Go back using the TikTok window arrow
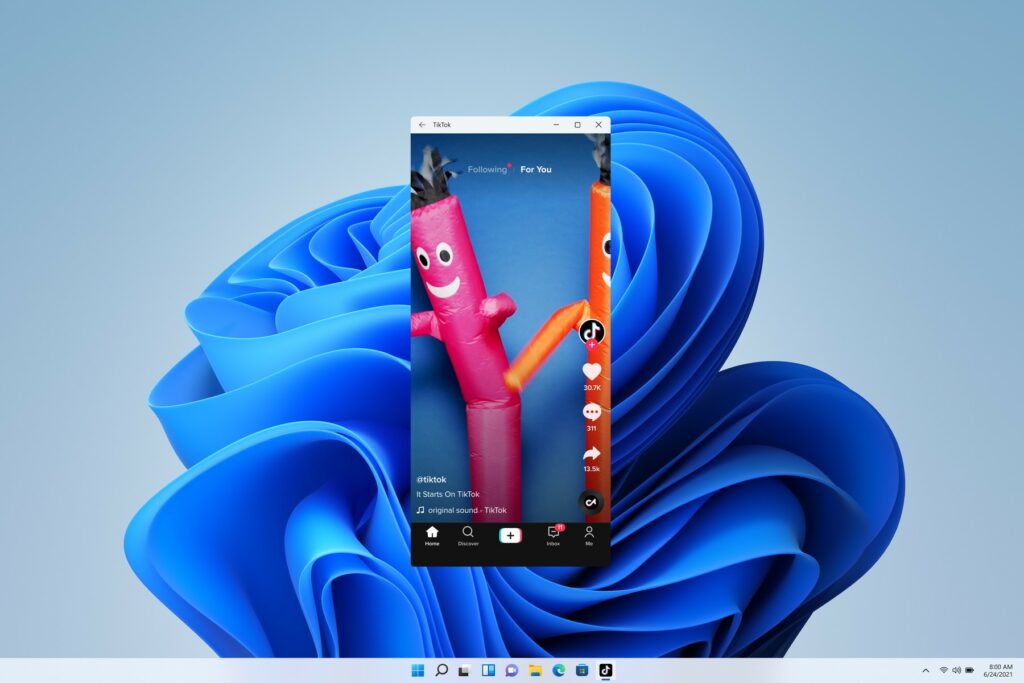Image resolution: width=1024 pixels, height=683 pixels. (x=422, y=125)
